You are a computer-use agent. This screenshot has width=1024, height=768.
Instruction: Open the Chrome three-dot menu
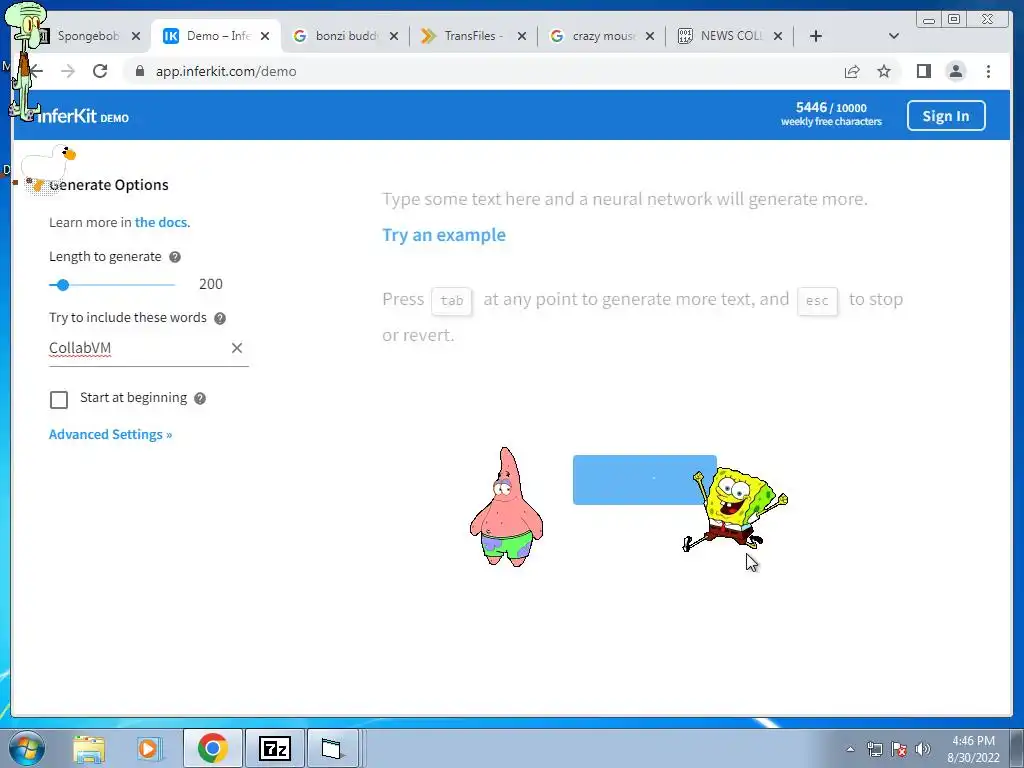click(x=988, y=71)
